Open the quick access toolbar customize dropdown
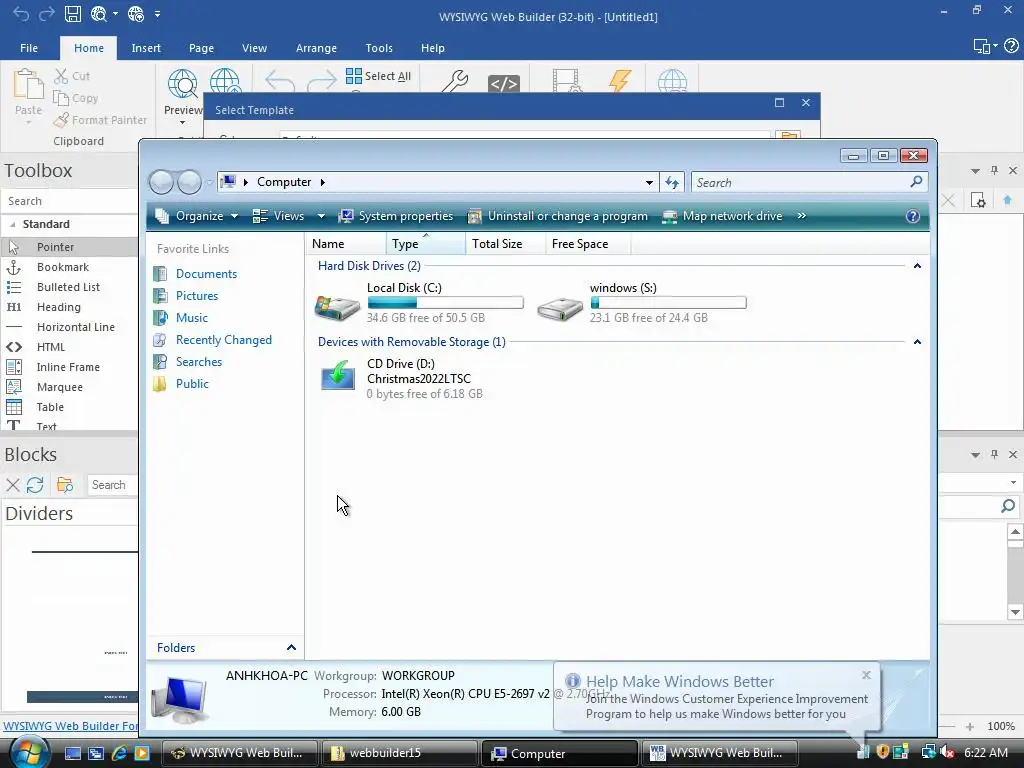This screenshot has width=1024, height=768. coord(157,14)
